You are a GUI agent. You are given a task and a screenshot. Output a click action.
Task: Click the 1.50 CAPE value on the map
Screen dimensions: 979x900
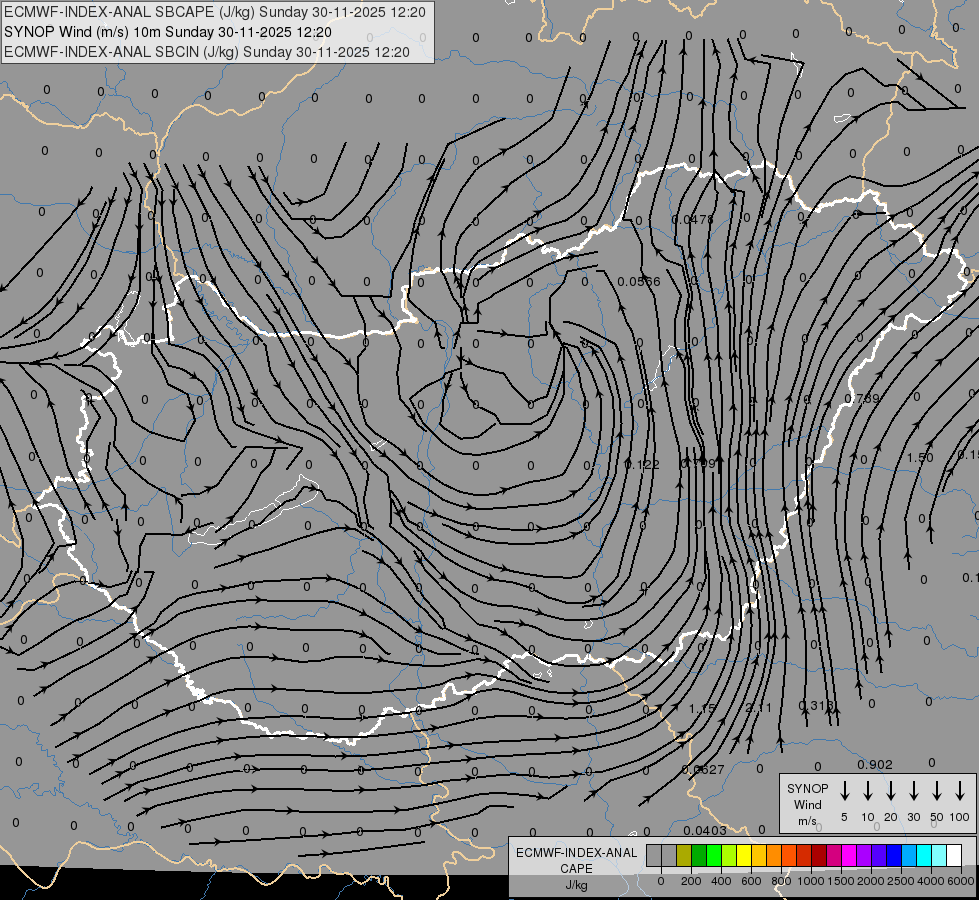click(920, 457)
